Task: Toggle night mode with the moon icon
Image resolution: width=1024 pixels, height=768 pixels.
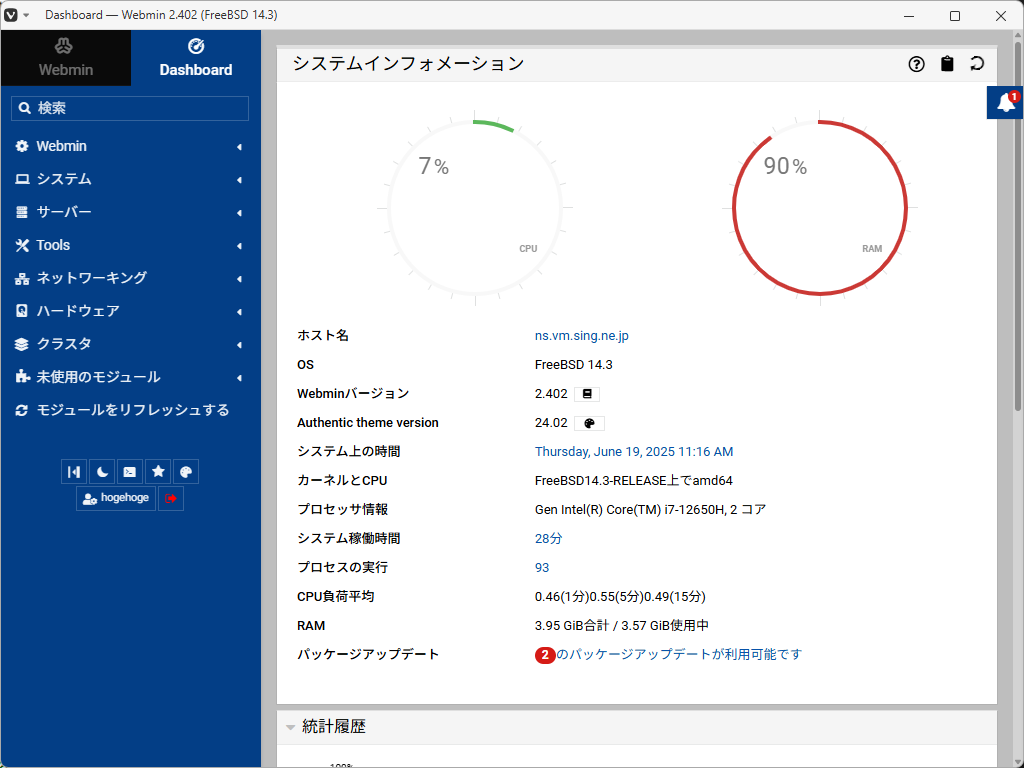Action: tap(102, 472)
